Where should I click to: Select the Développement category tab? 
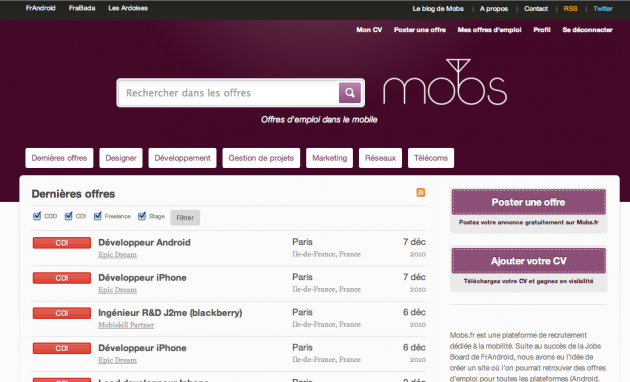click(182, 158)
